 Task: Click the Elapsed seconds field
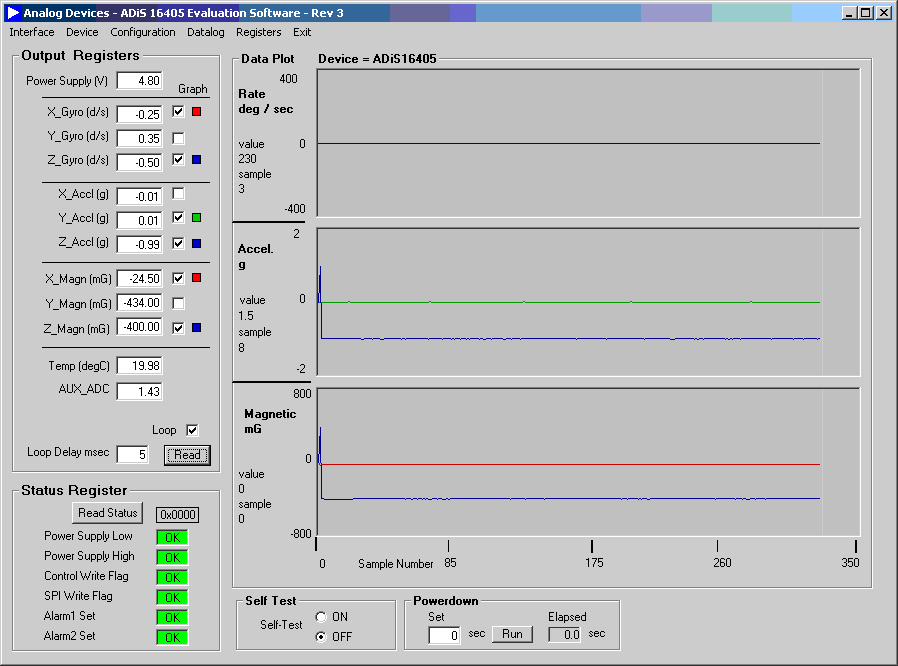565,634
